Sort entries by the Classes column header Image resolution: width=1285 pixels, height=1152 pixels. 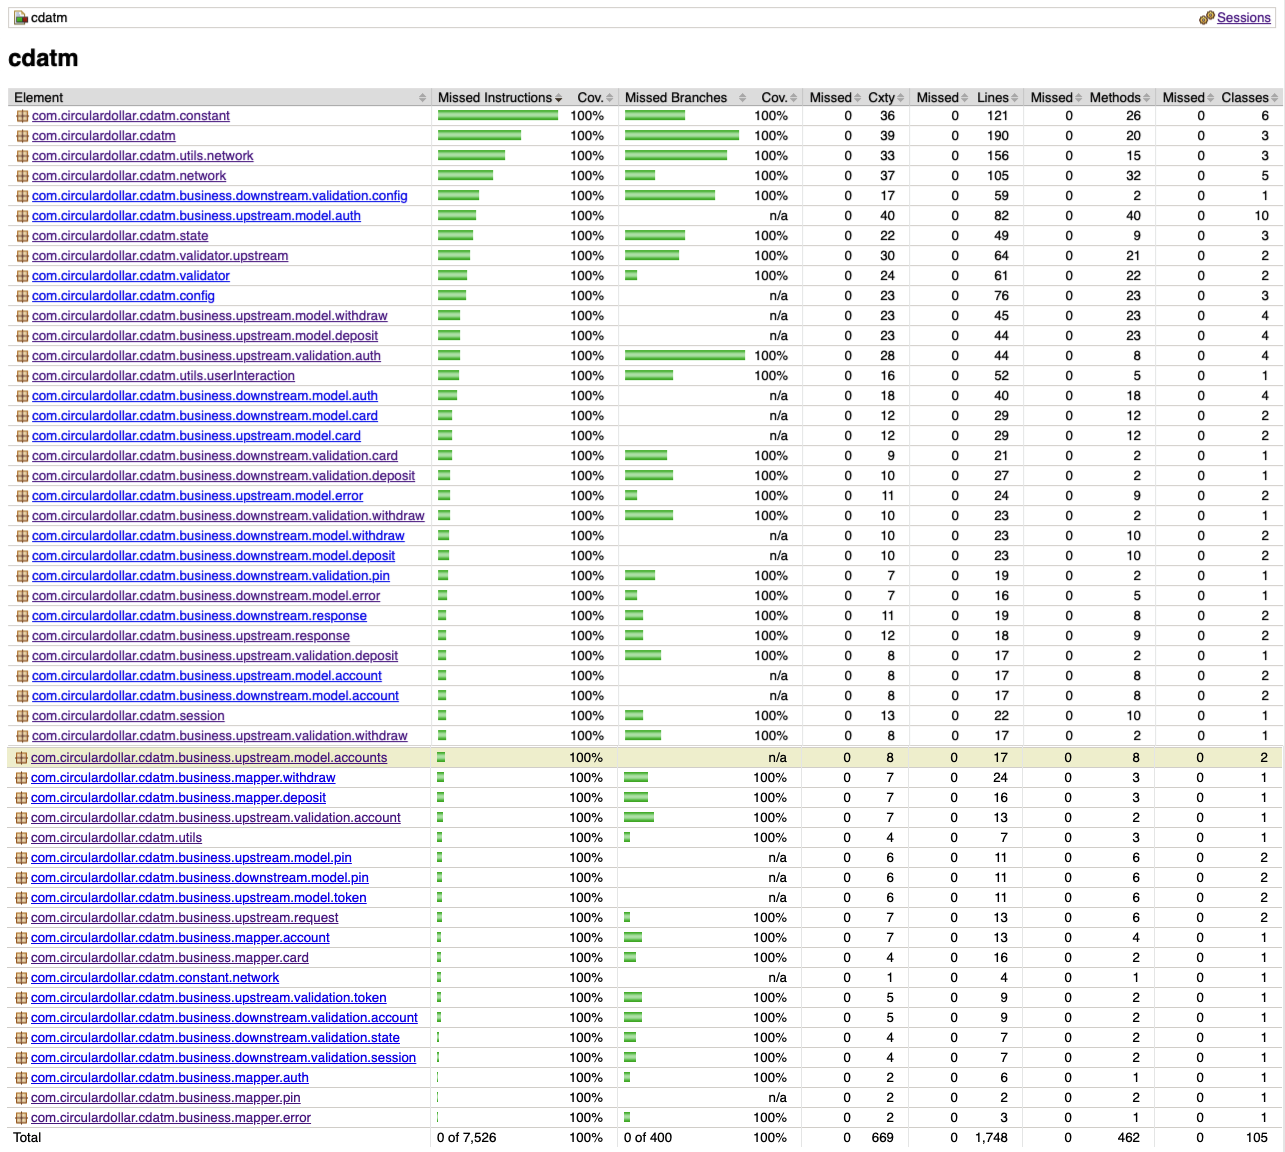click(x=1246, y=97)
